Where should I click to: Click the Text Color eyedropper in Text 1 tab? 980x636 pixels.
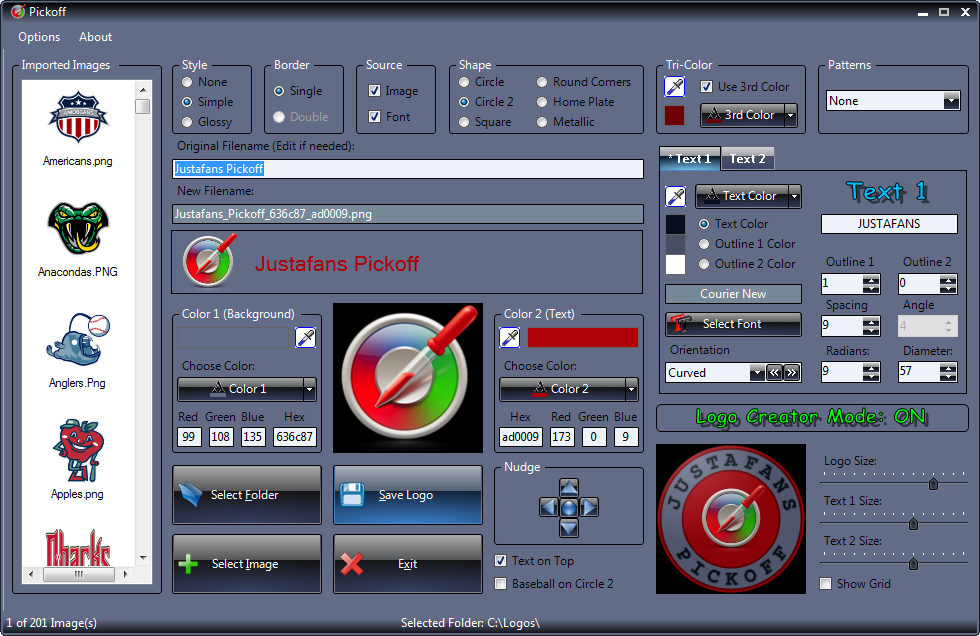click(676, 196)
